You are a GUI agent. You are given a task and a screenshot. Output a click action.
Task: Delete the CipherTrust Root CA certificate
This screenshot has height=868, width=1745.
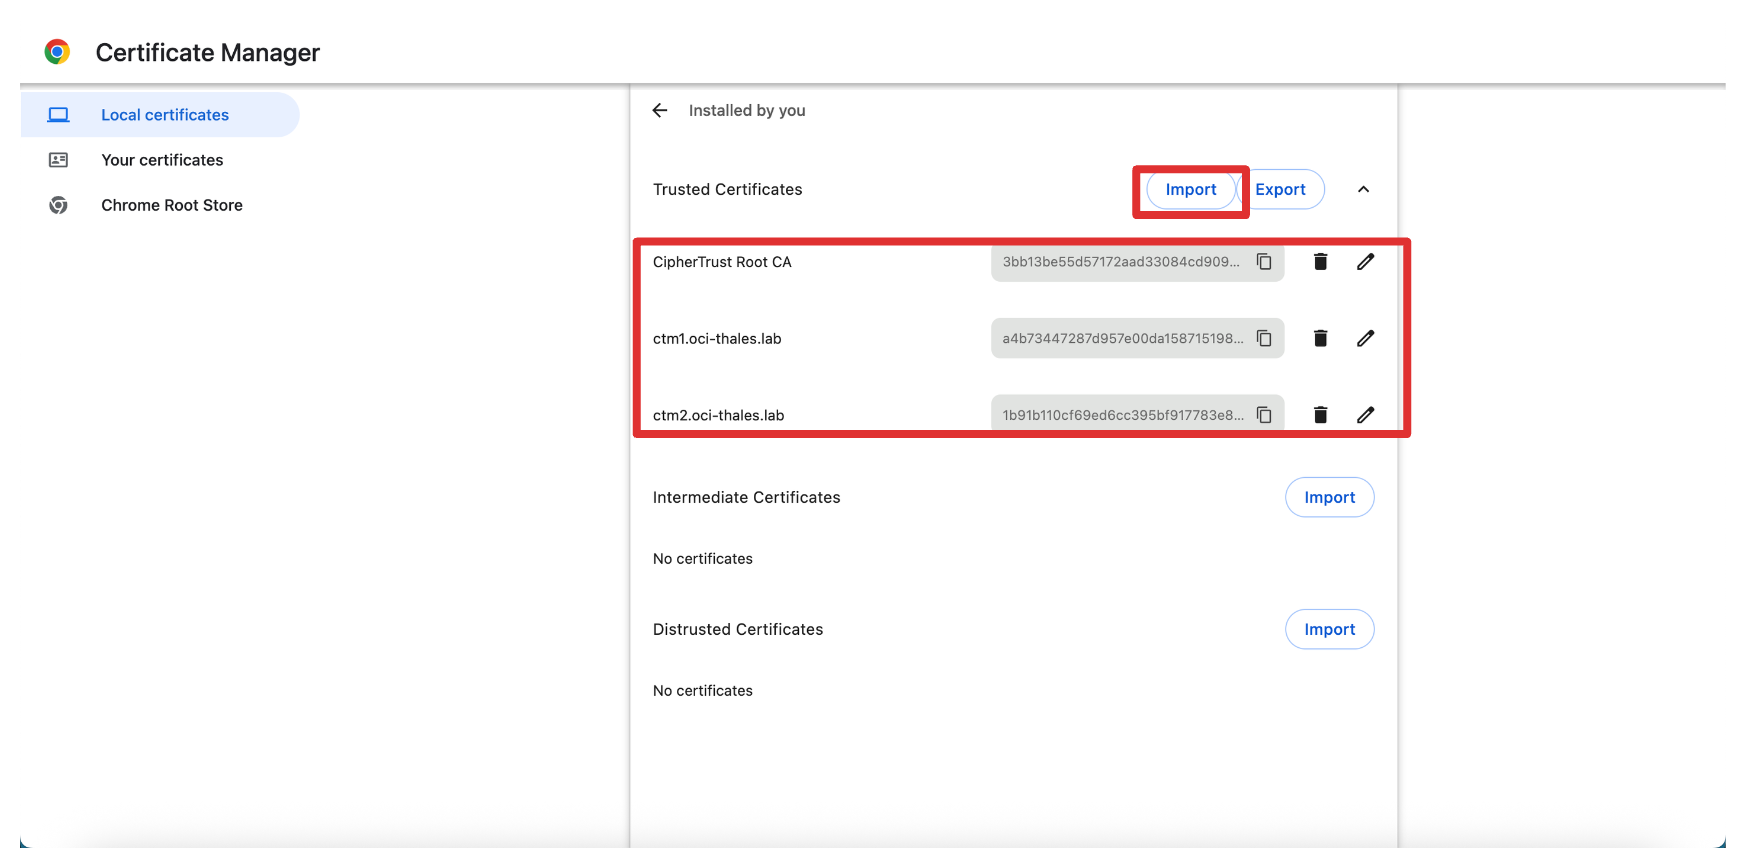click(x=1320, y=262)
